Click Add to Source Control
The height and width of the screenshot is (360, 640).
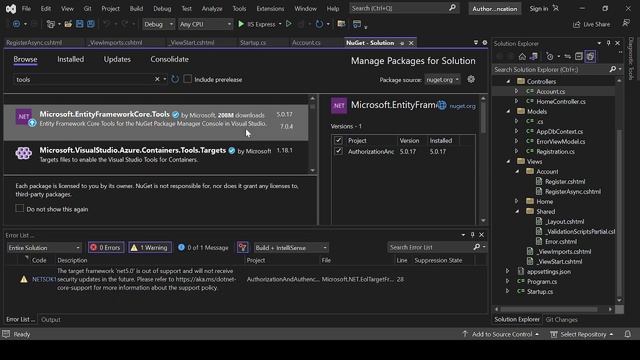(501, 334)
